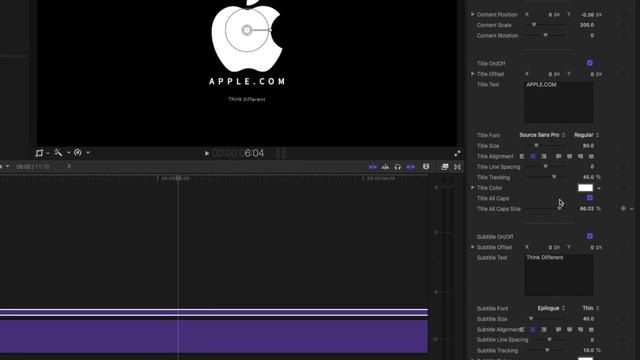The width and height of the screenshot is (640, 360).
Task: Click the Title All Caps Size value
Action: tap(587, 209)
